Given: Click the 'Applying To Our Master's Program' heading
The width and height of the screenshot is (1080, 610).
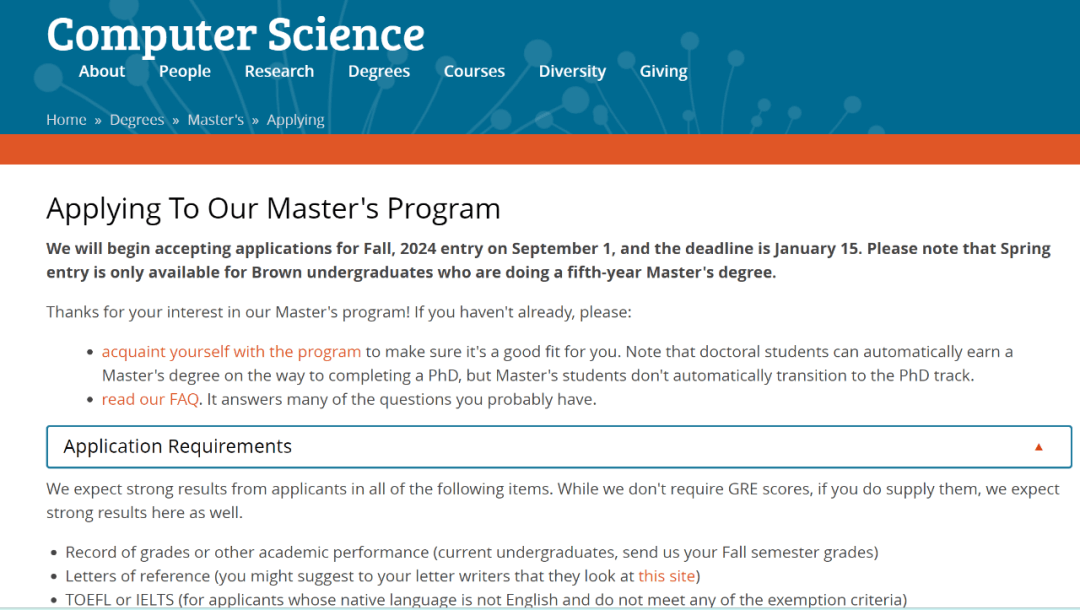Looking at the screenshot, I should (x=273, y=209).
